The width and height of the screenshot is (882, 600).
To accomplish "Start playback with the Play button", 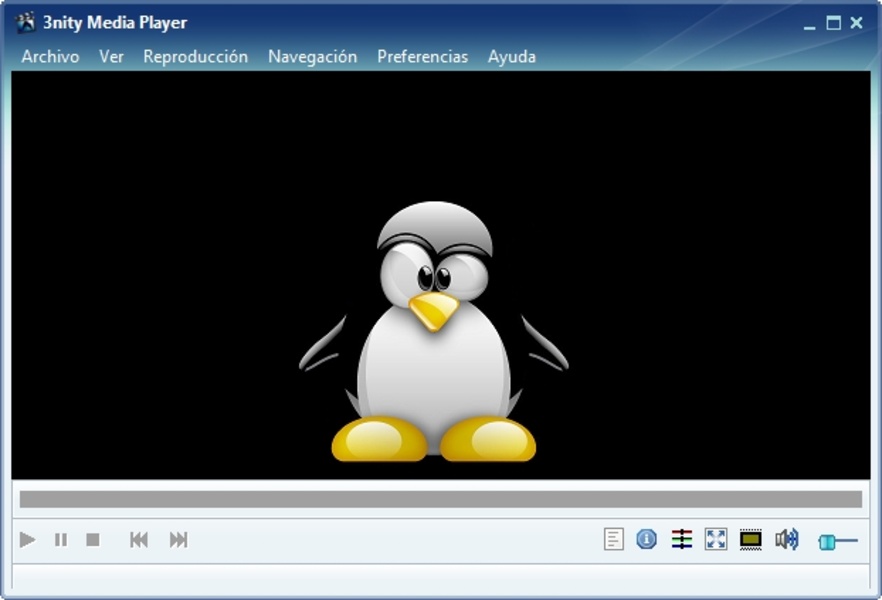I will click(x=27, y=540).
